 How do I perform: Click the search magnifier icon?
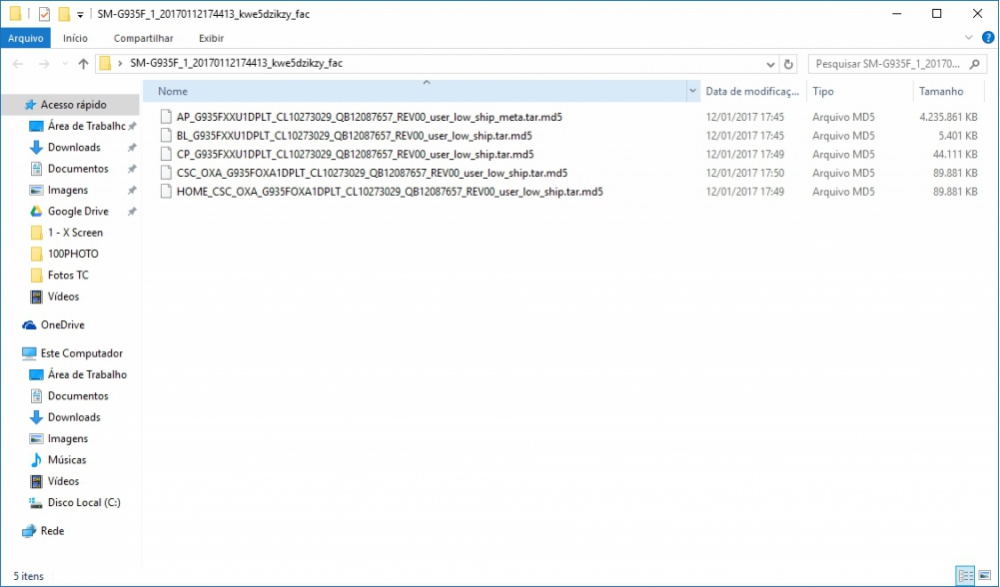977,64
